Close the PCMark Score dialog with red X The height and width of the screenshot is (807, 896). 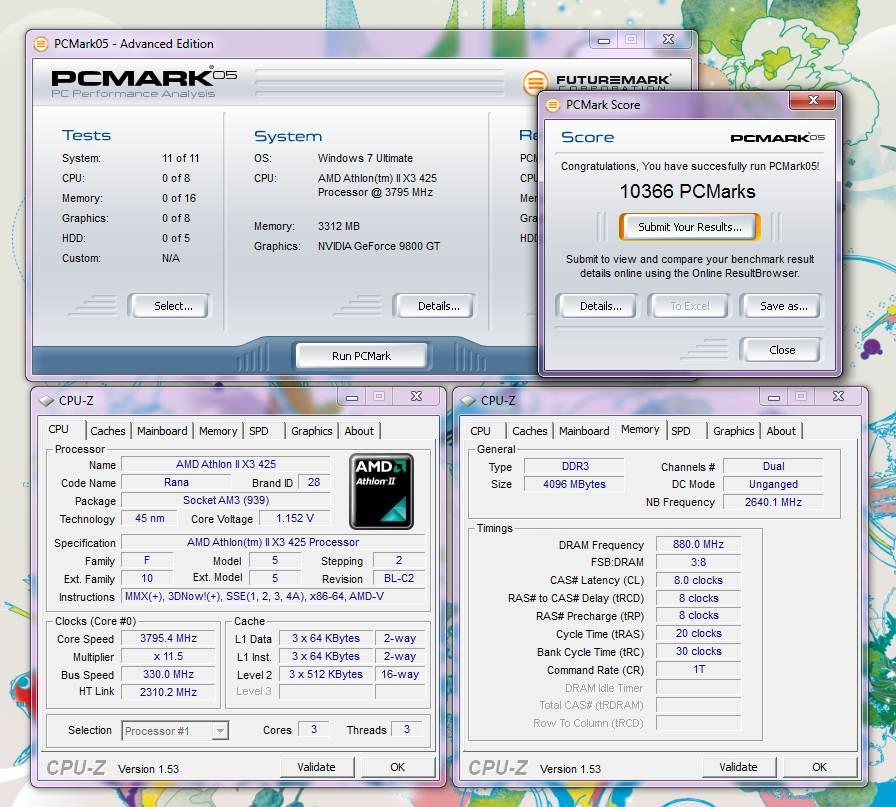813,100
